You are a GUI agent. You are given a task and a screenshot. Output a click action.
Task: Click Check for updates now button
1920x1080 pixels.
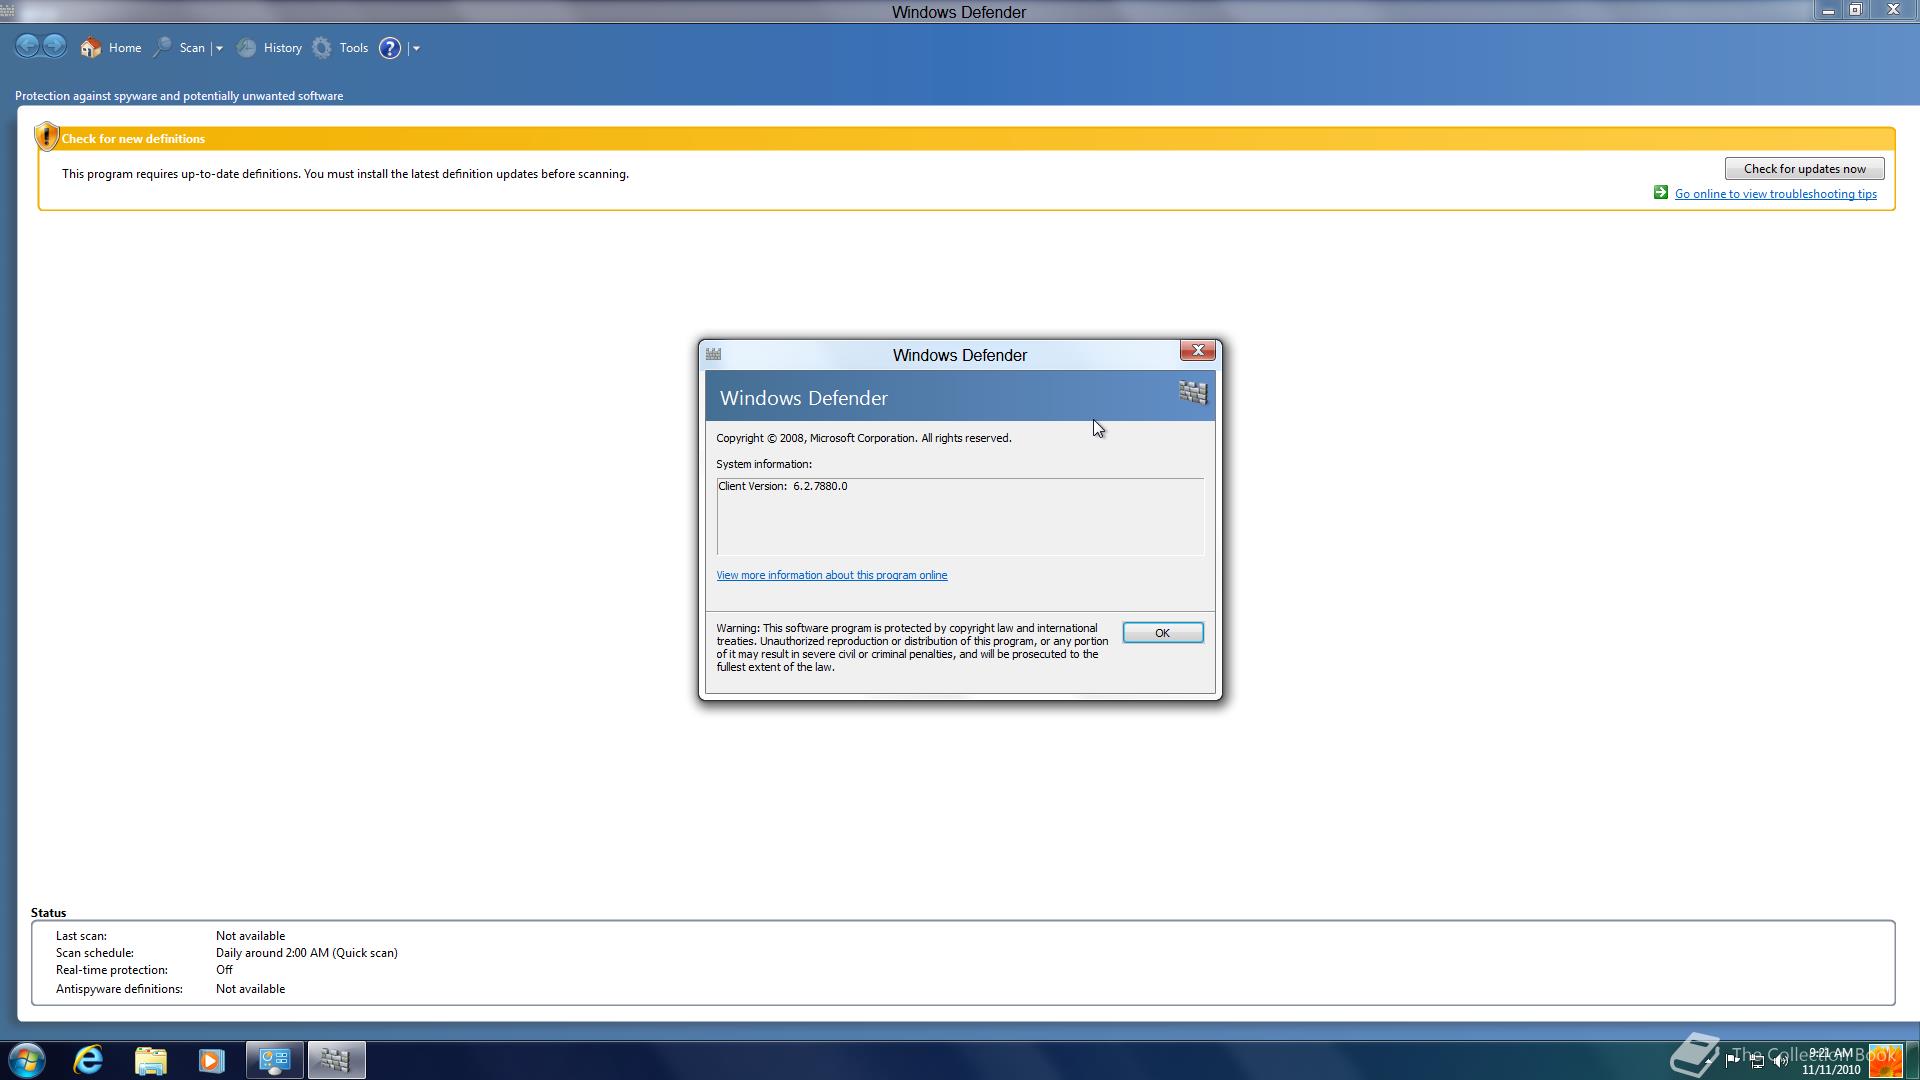[x=1804, y=169]
